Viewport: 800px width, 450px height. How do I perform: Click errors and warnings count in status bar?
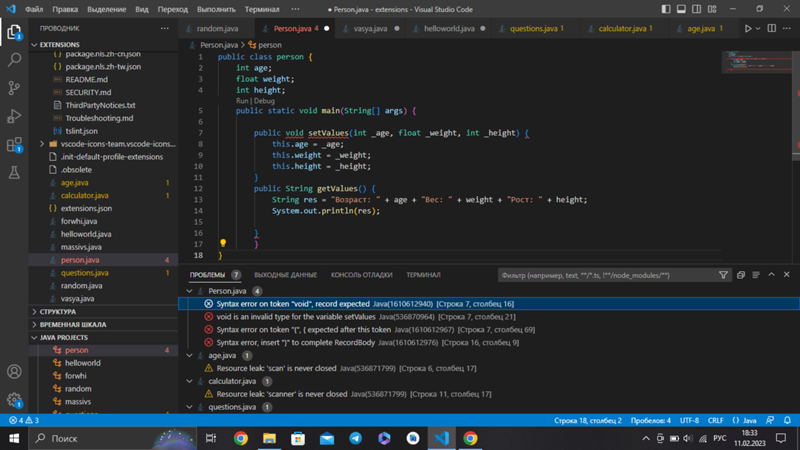point(24,421)
